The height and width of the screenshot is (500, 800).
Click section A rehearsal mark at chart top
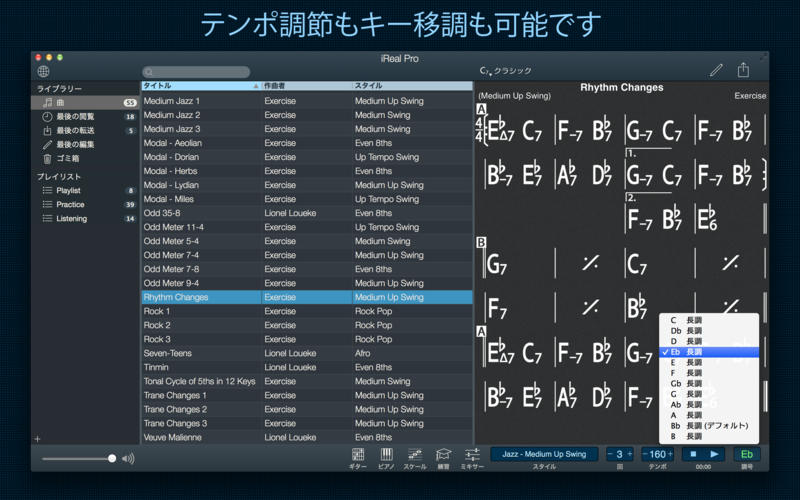(481, 109)
